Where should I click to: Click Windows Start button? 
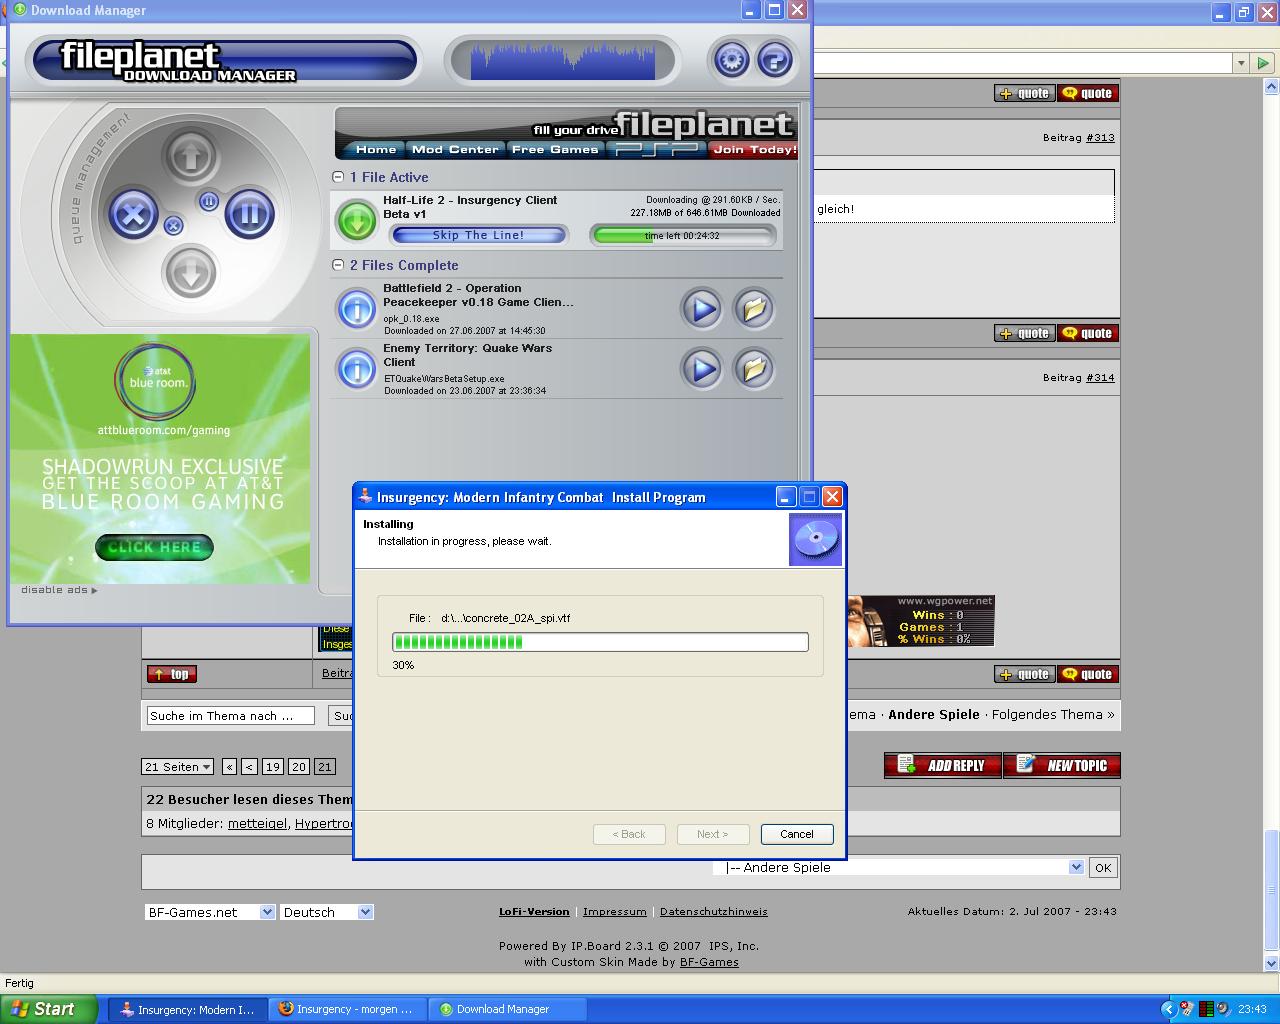pos(49,1009)
